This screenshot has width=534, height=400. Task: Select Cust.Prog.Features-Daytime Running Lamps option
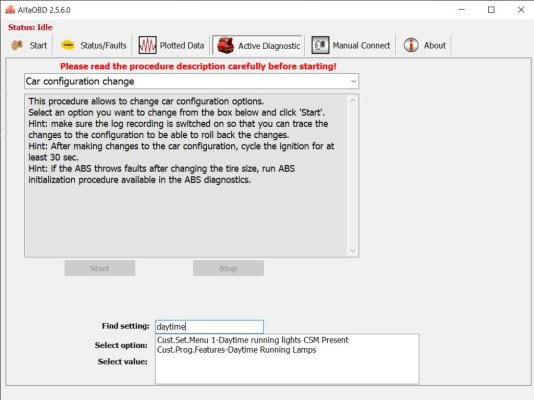coord(236,350)
